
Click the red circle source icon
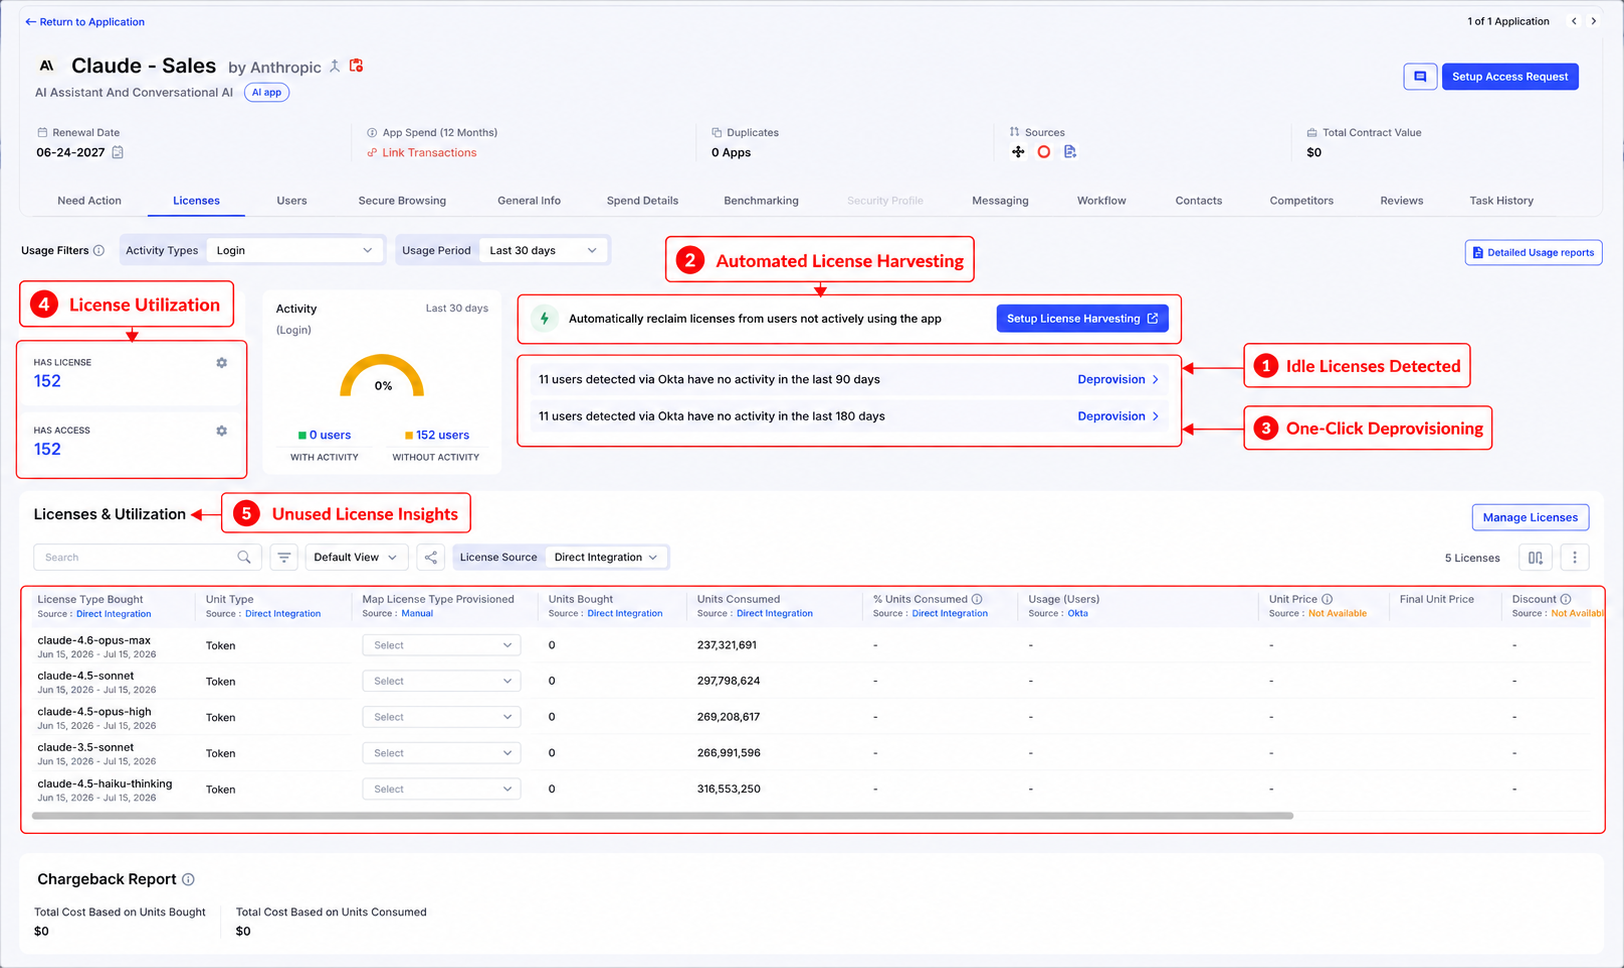point(1044,152)
